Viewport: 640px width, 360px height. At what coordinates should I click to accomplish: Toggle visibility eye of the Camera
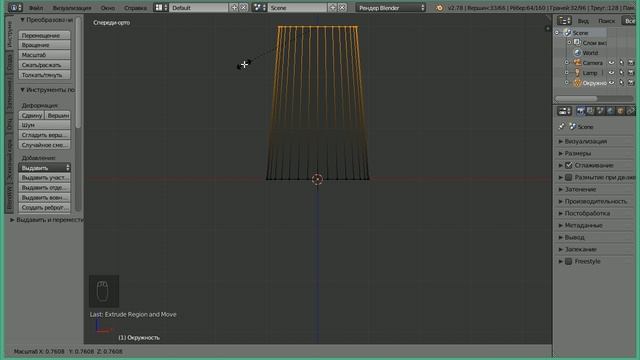[x=611, y=62]
